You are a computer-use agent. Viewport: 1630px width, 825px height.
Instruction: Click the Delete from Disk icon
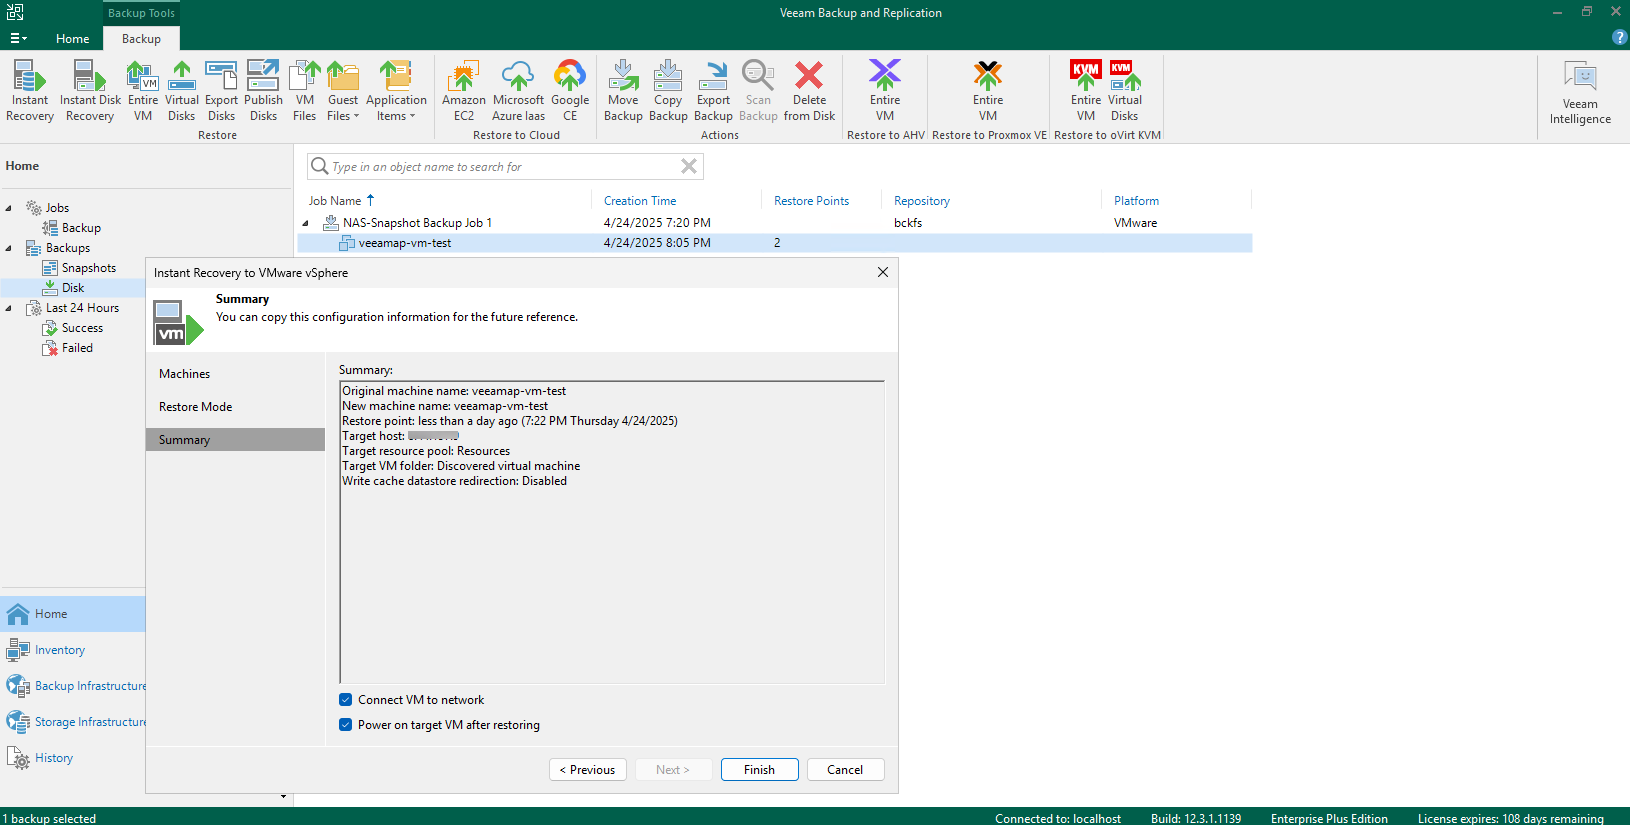click(x=809, y=91)
